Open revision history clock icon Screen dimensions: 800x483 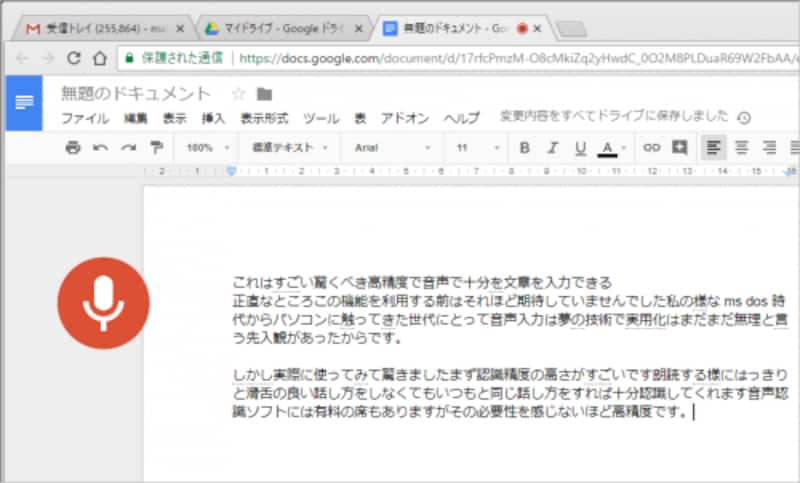click(x=744, y=118)
